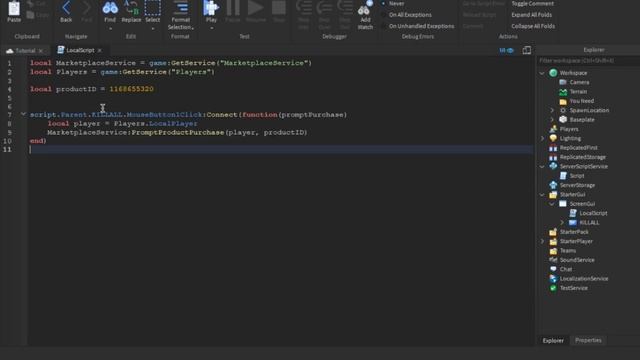Image resolution: width=640 pixels, height=360 pixels.
Task: Collapse the Workspace tree node
Action: click(542, 73)
